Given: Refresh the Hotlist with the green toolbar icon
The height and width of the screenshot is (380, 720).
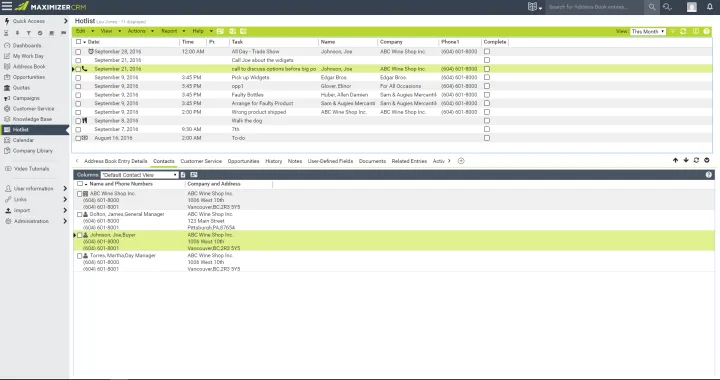Looking at the screenshot, I should (x=683, y=31).
